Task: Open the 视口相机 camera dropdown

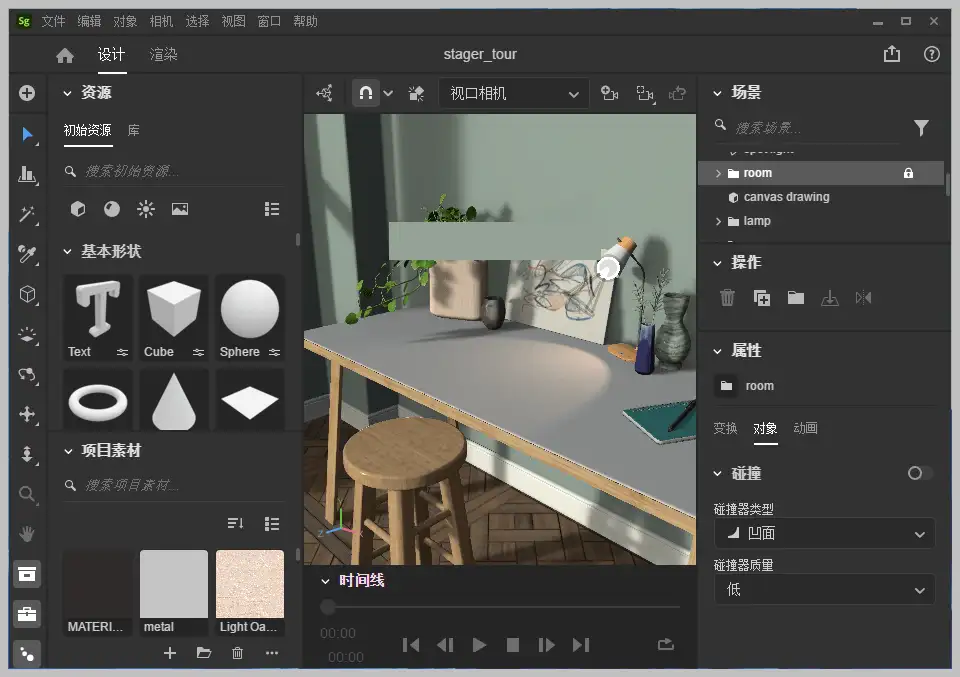Action: (x=513, y=92)
